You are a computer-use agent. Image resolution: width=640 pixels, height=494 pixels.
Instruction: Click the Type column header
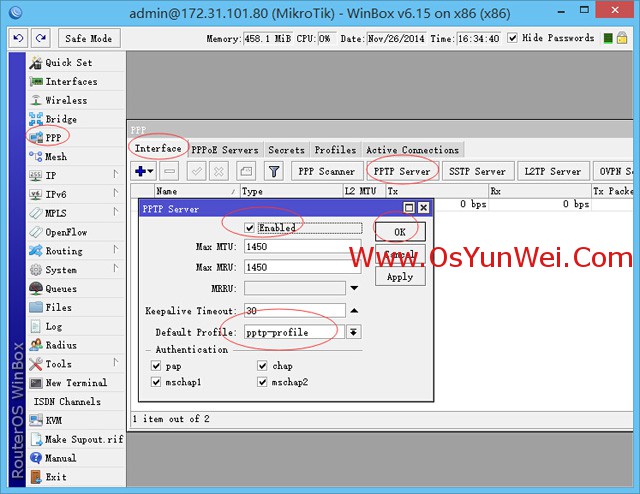point(291,191)
